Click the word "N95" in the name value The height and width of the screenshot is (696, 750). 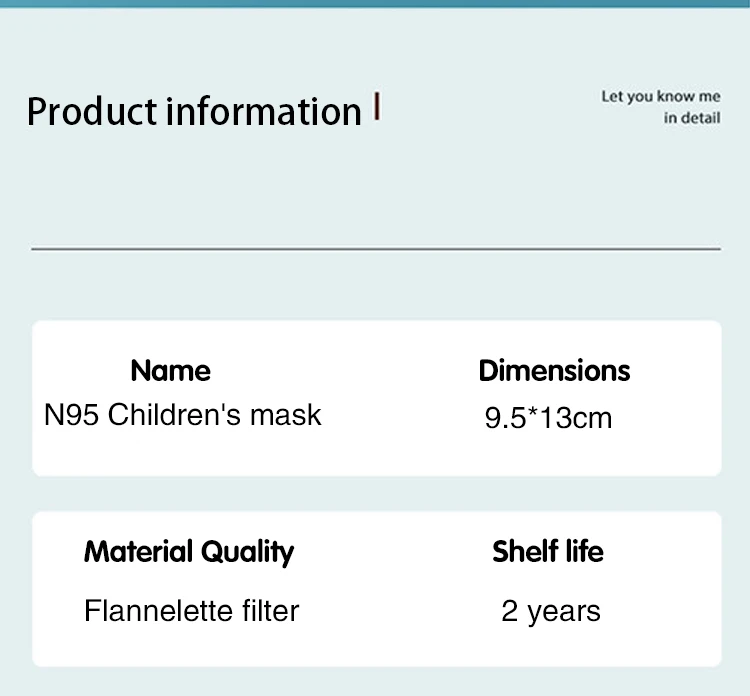click(x=71, y=414)
